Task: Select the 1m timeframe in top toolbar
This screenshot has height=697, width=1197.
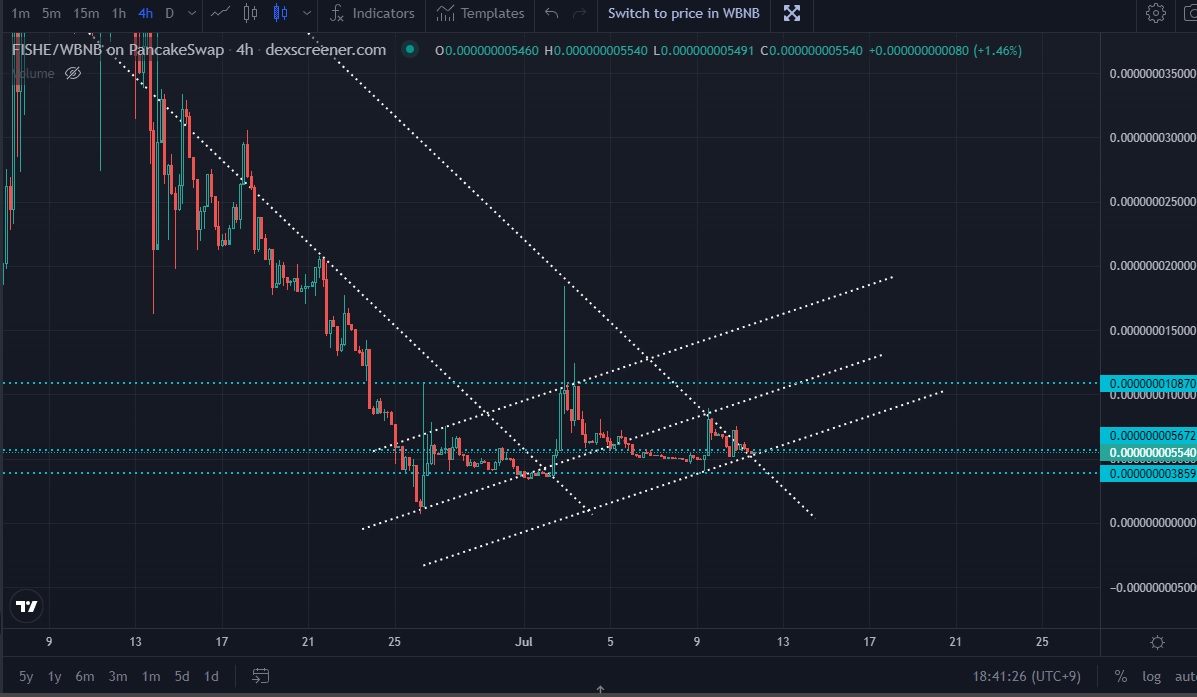Action: click(x=21, y=13)
